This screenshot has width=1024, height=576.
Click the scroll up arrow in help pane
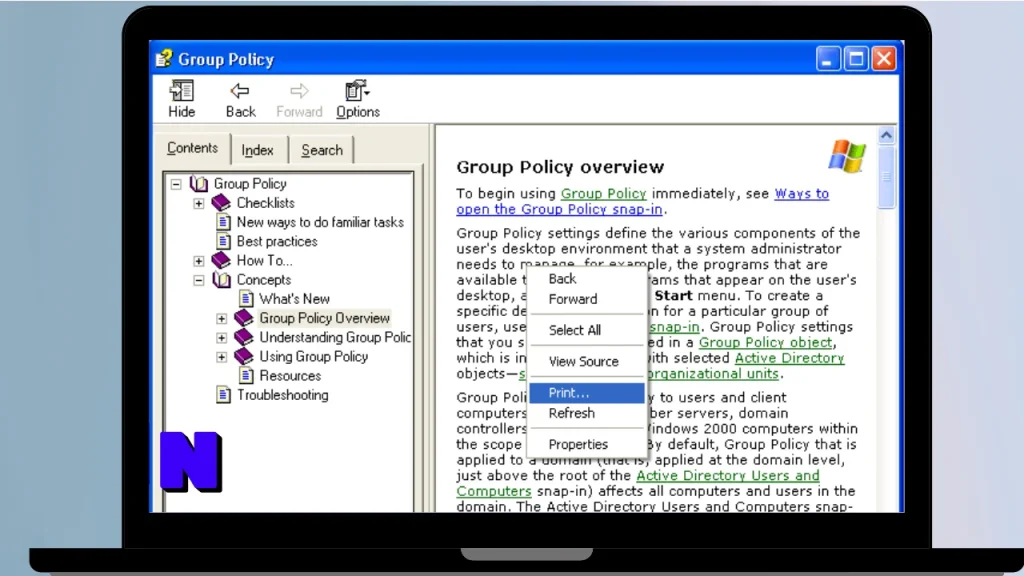coord(886,135)
